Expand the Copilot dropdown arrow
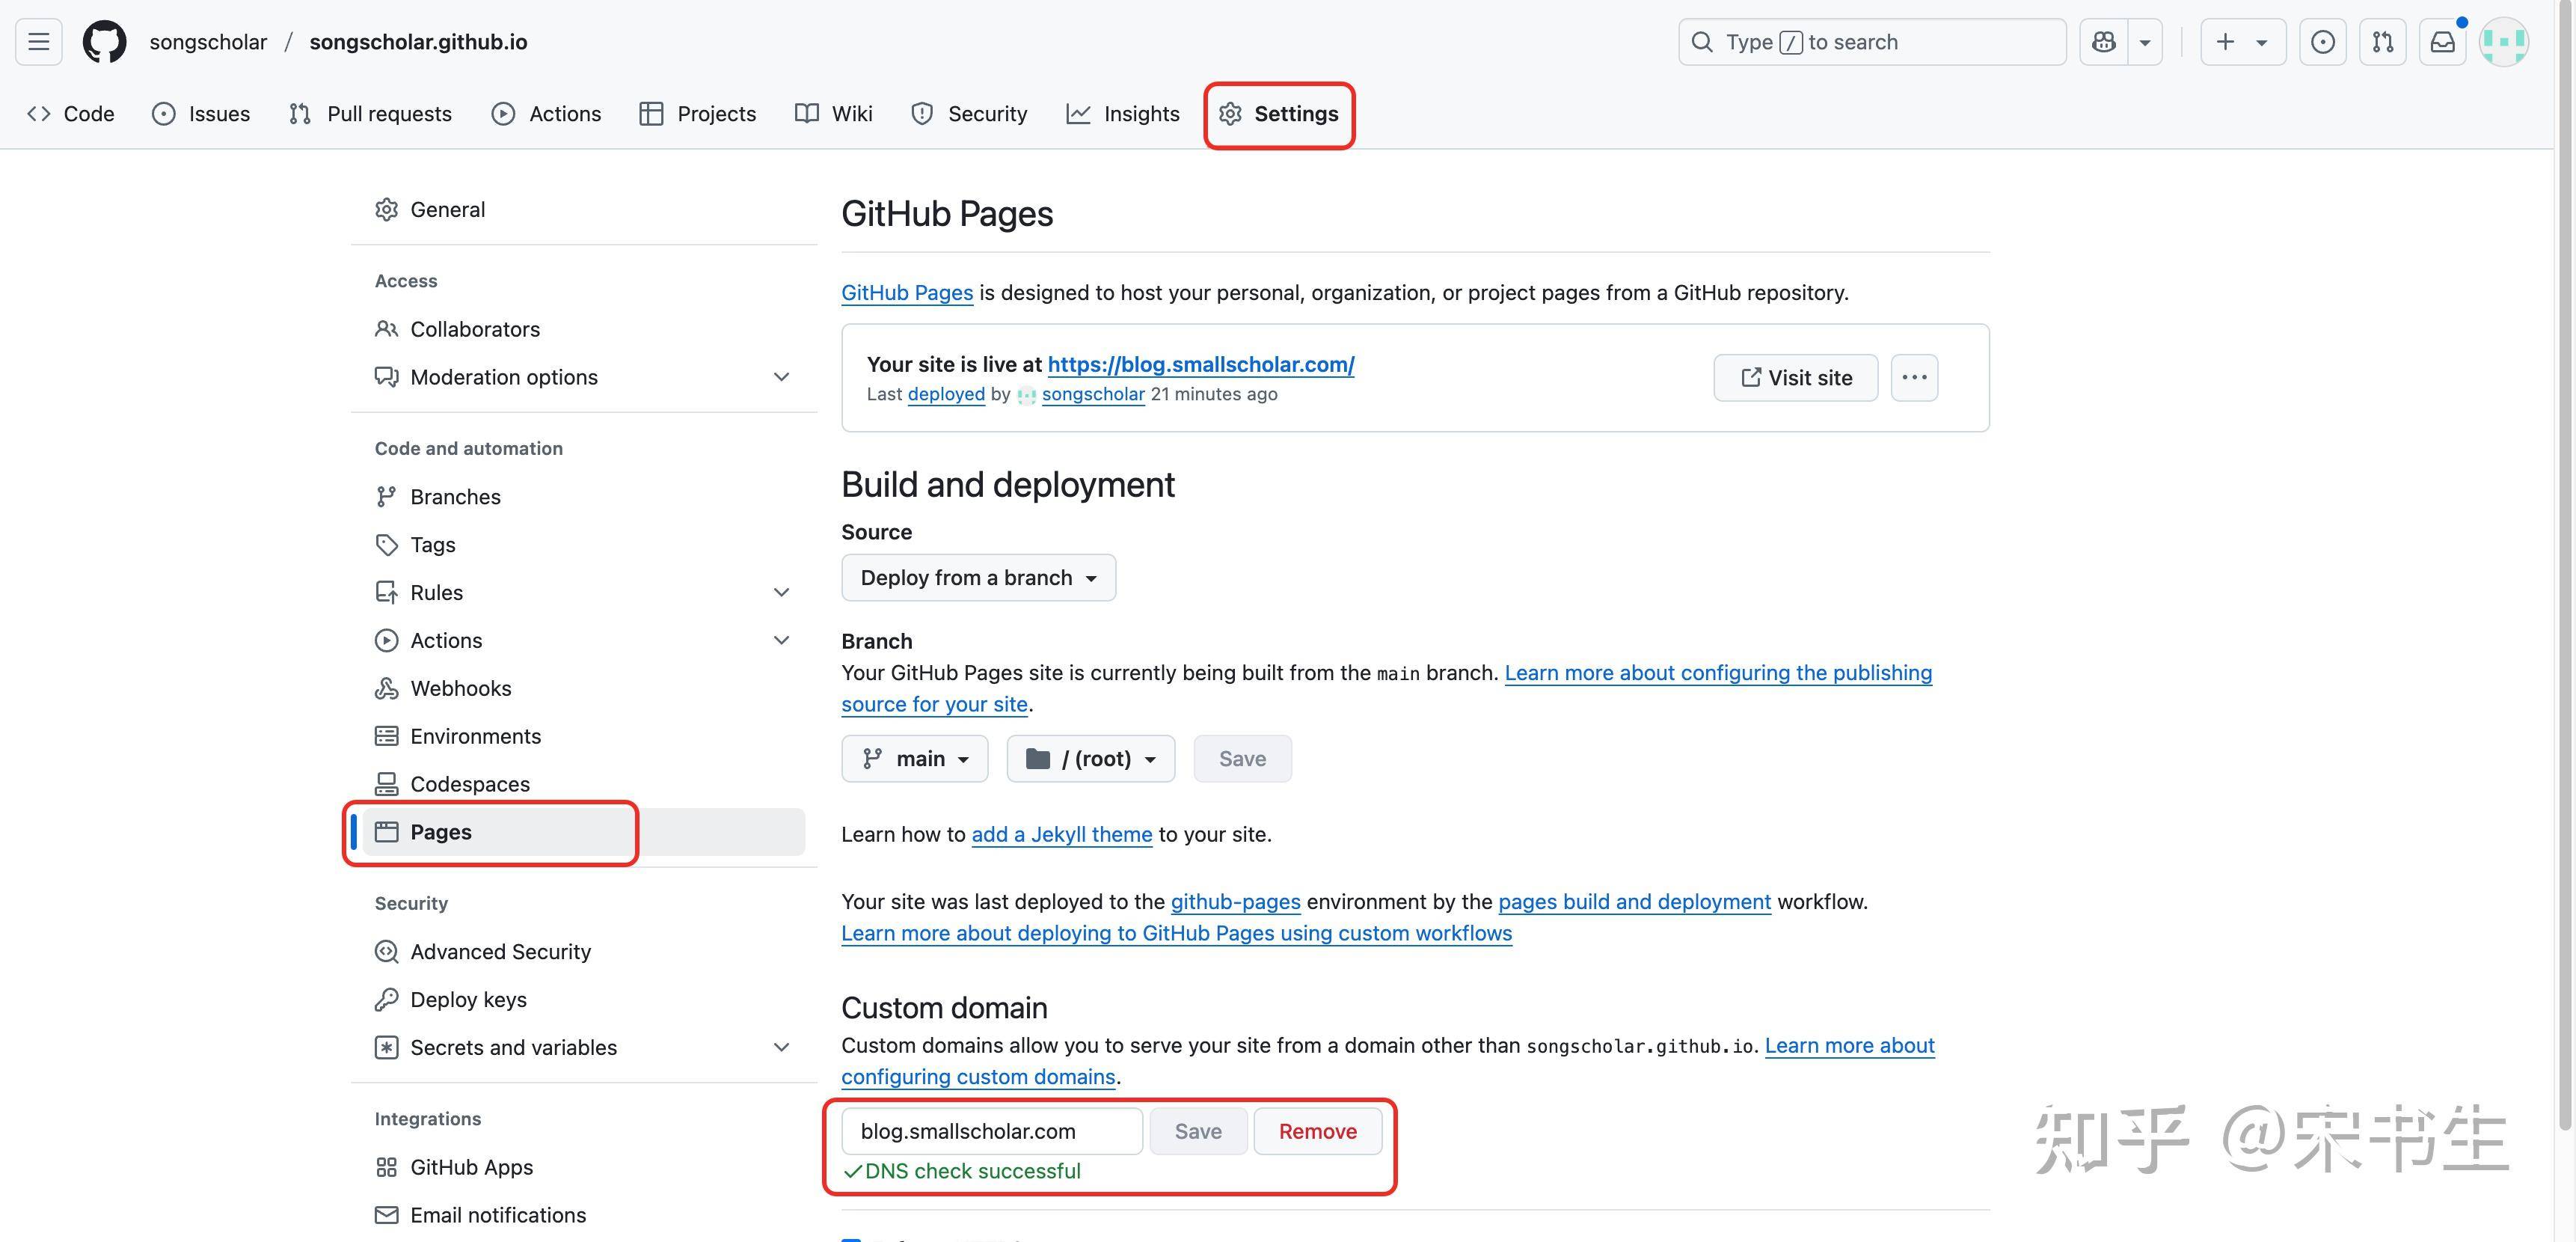Image resolution: width=2576 pixels, height=1242 pixels. 2145,42
